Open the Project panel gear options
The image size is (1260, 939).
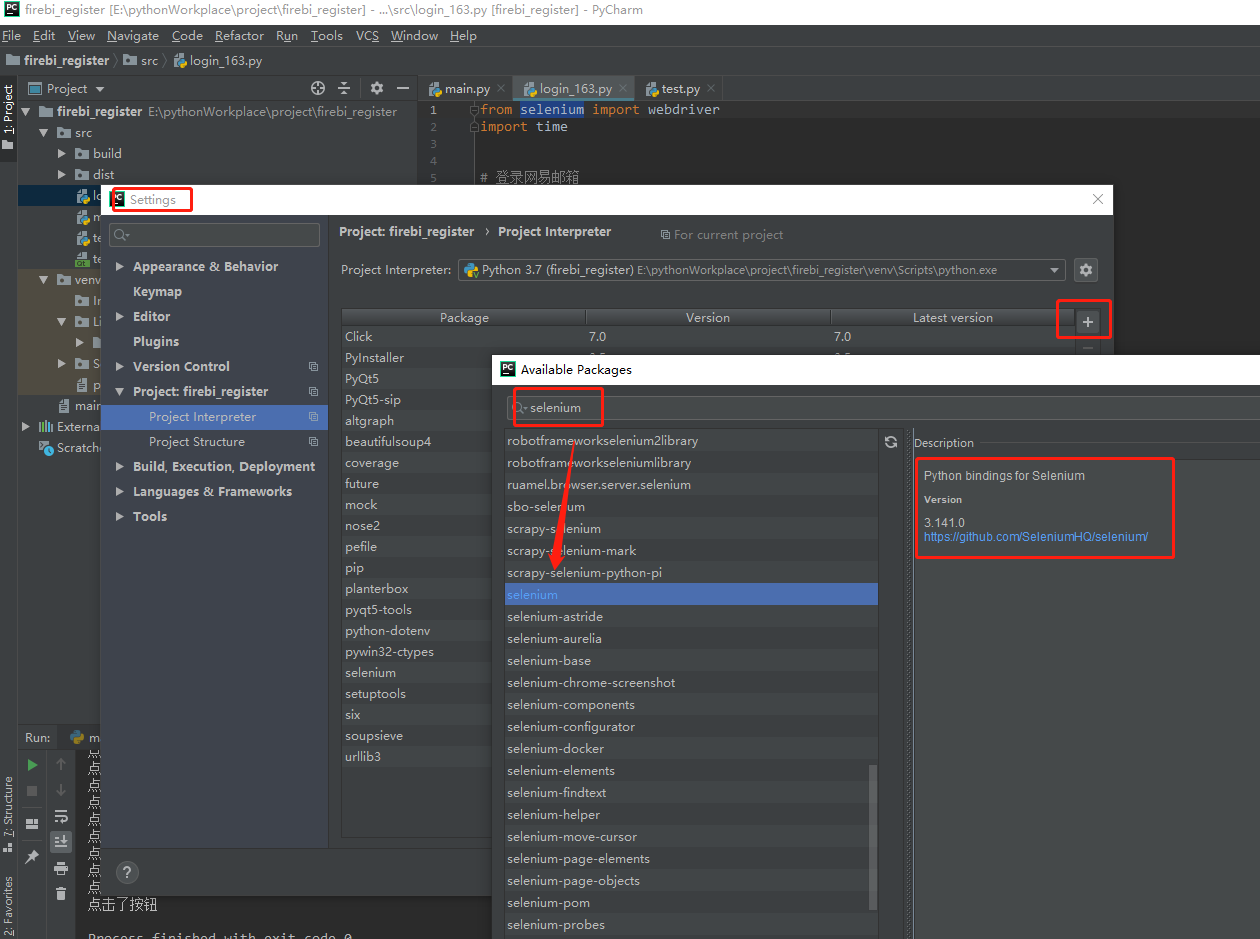click(377, 88)
